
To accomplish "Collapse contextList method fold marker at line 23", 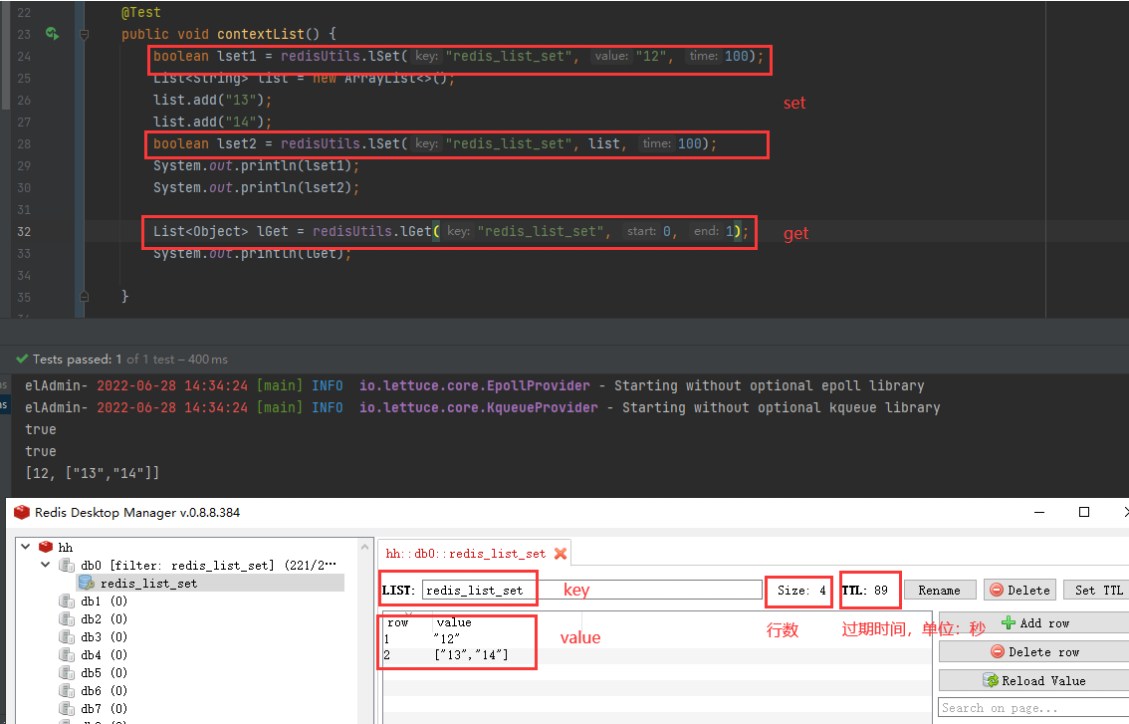I will coord(84,34).
